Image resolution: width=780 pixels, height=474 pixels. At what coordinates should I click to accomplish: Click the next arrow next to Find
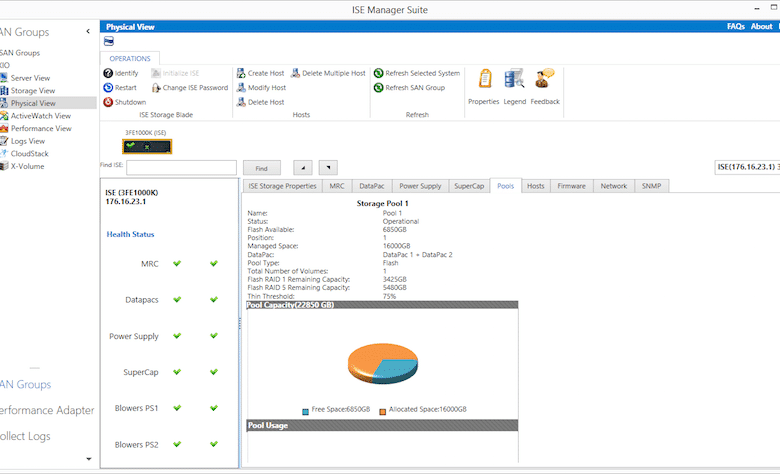(x=328, y=168)
